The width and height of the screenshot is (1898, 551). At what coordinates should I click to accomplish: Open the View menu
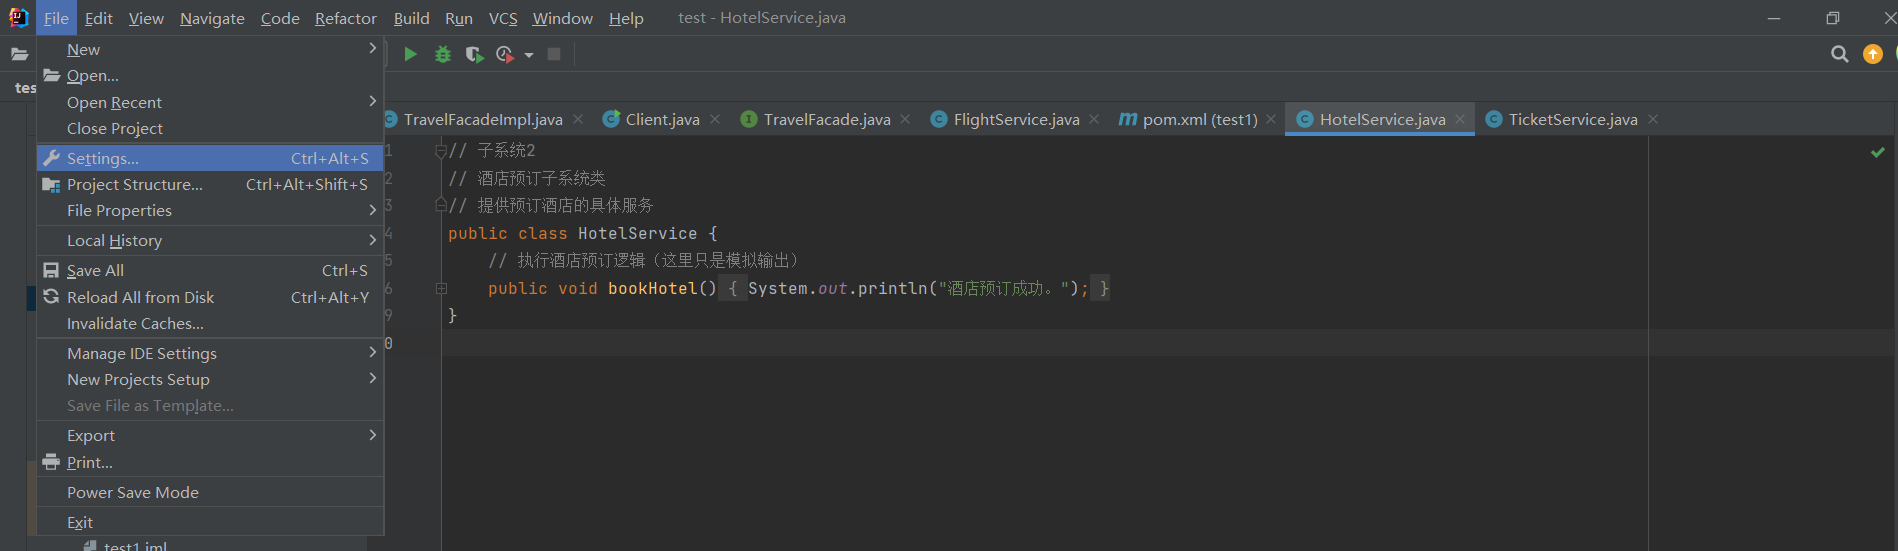click(146, 18)
